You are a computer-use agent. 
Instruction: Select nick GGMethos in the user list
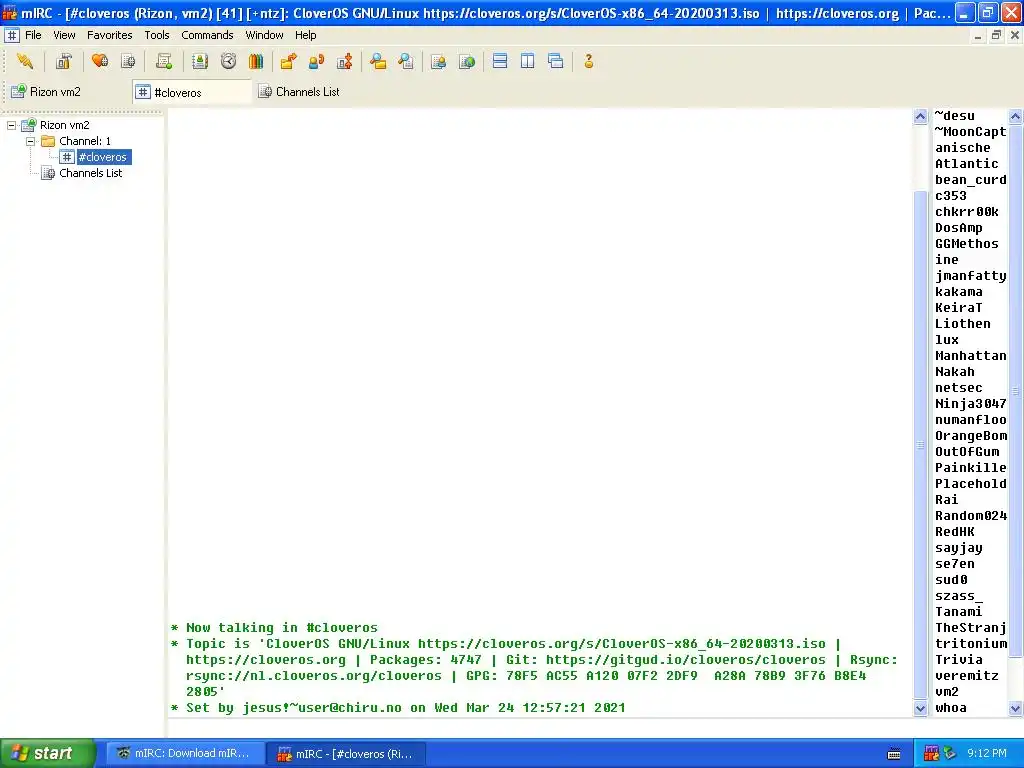click(x=966, y=244)
